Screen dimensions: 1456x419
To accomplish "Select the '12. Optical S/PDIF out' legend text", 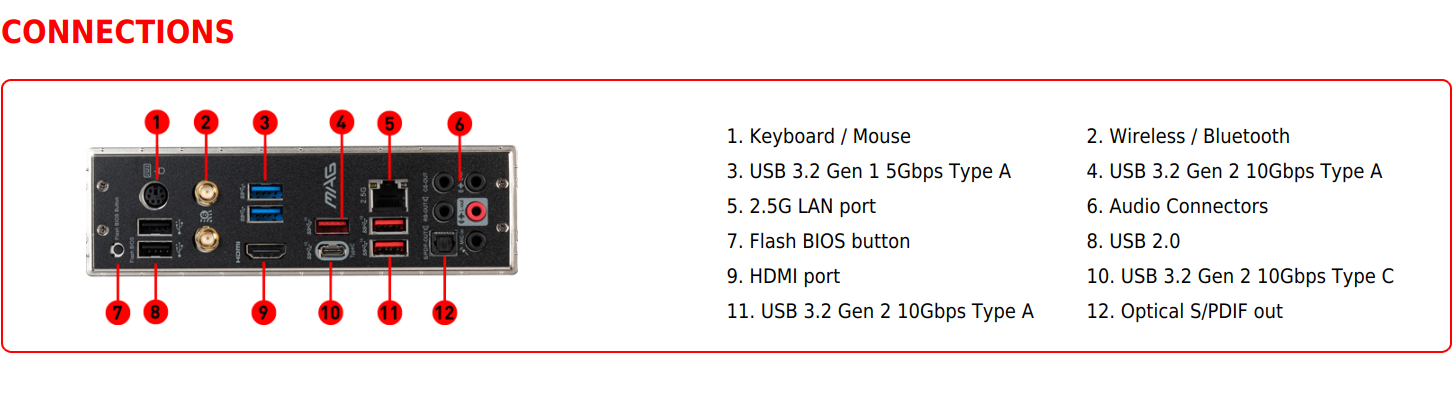I will [x=1185, y=311].
